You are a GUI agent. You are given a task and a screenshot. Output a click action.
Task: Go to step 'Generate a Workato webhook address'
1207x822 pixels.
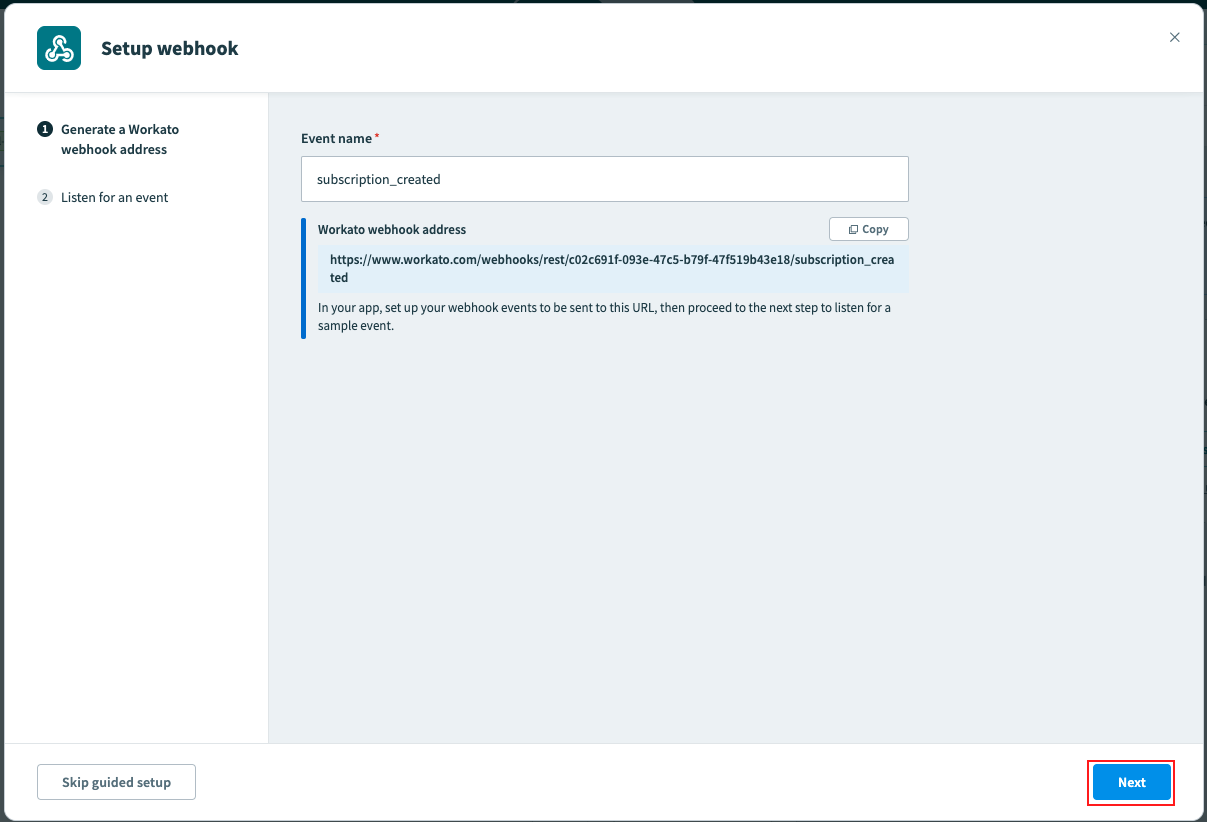[x=120, y=139]
